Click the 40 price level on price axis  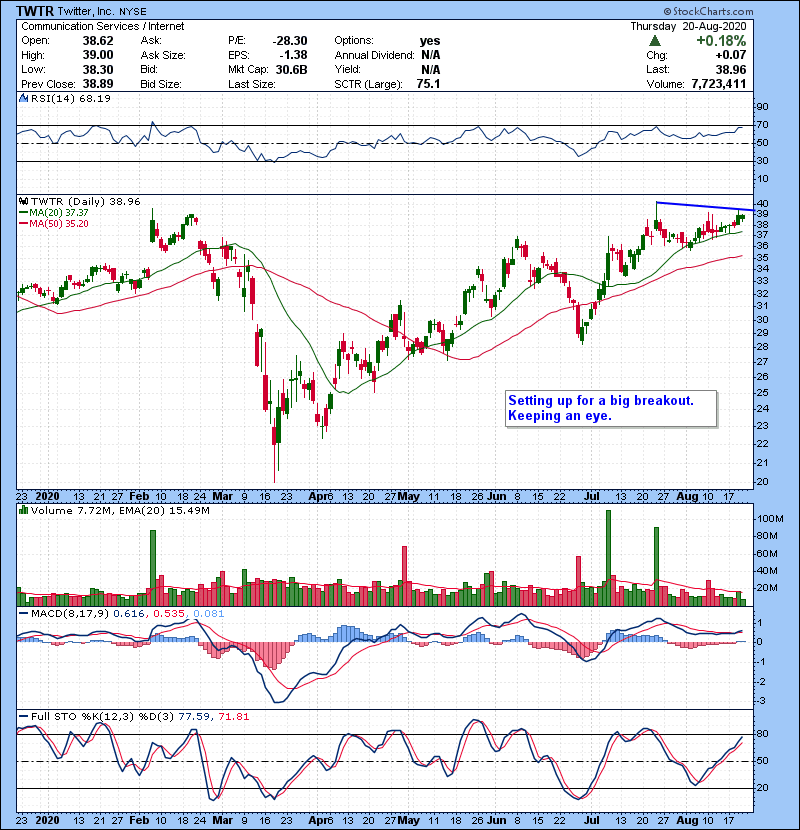[762, 204]
